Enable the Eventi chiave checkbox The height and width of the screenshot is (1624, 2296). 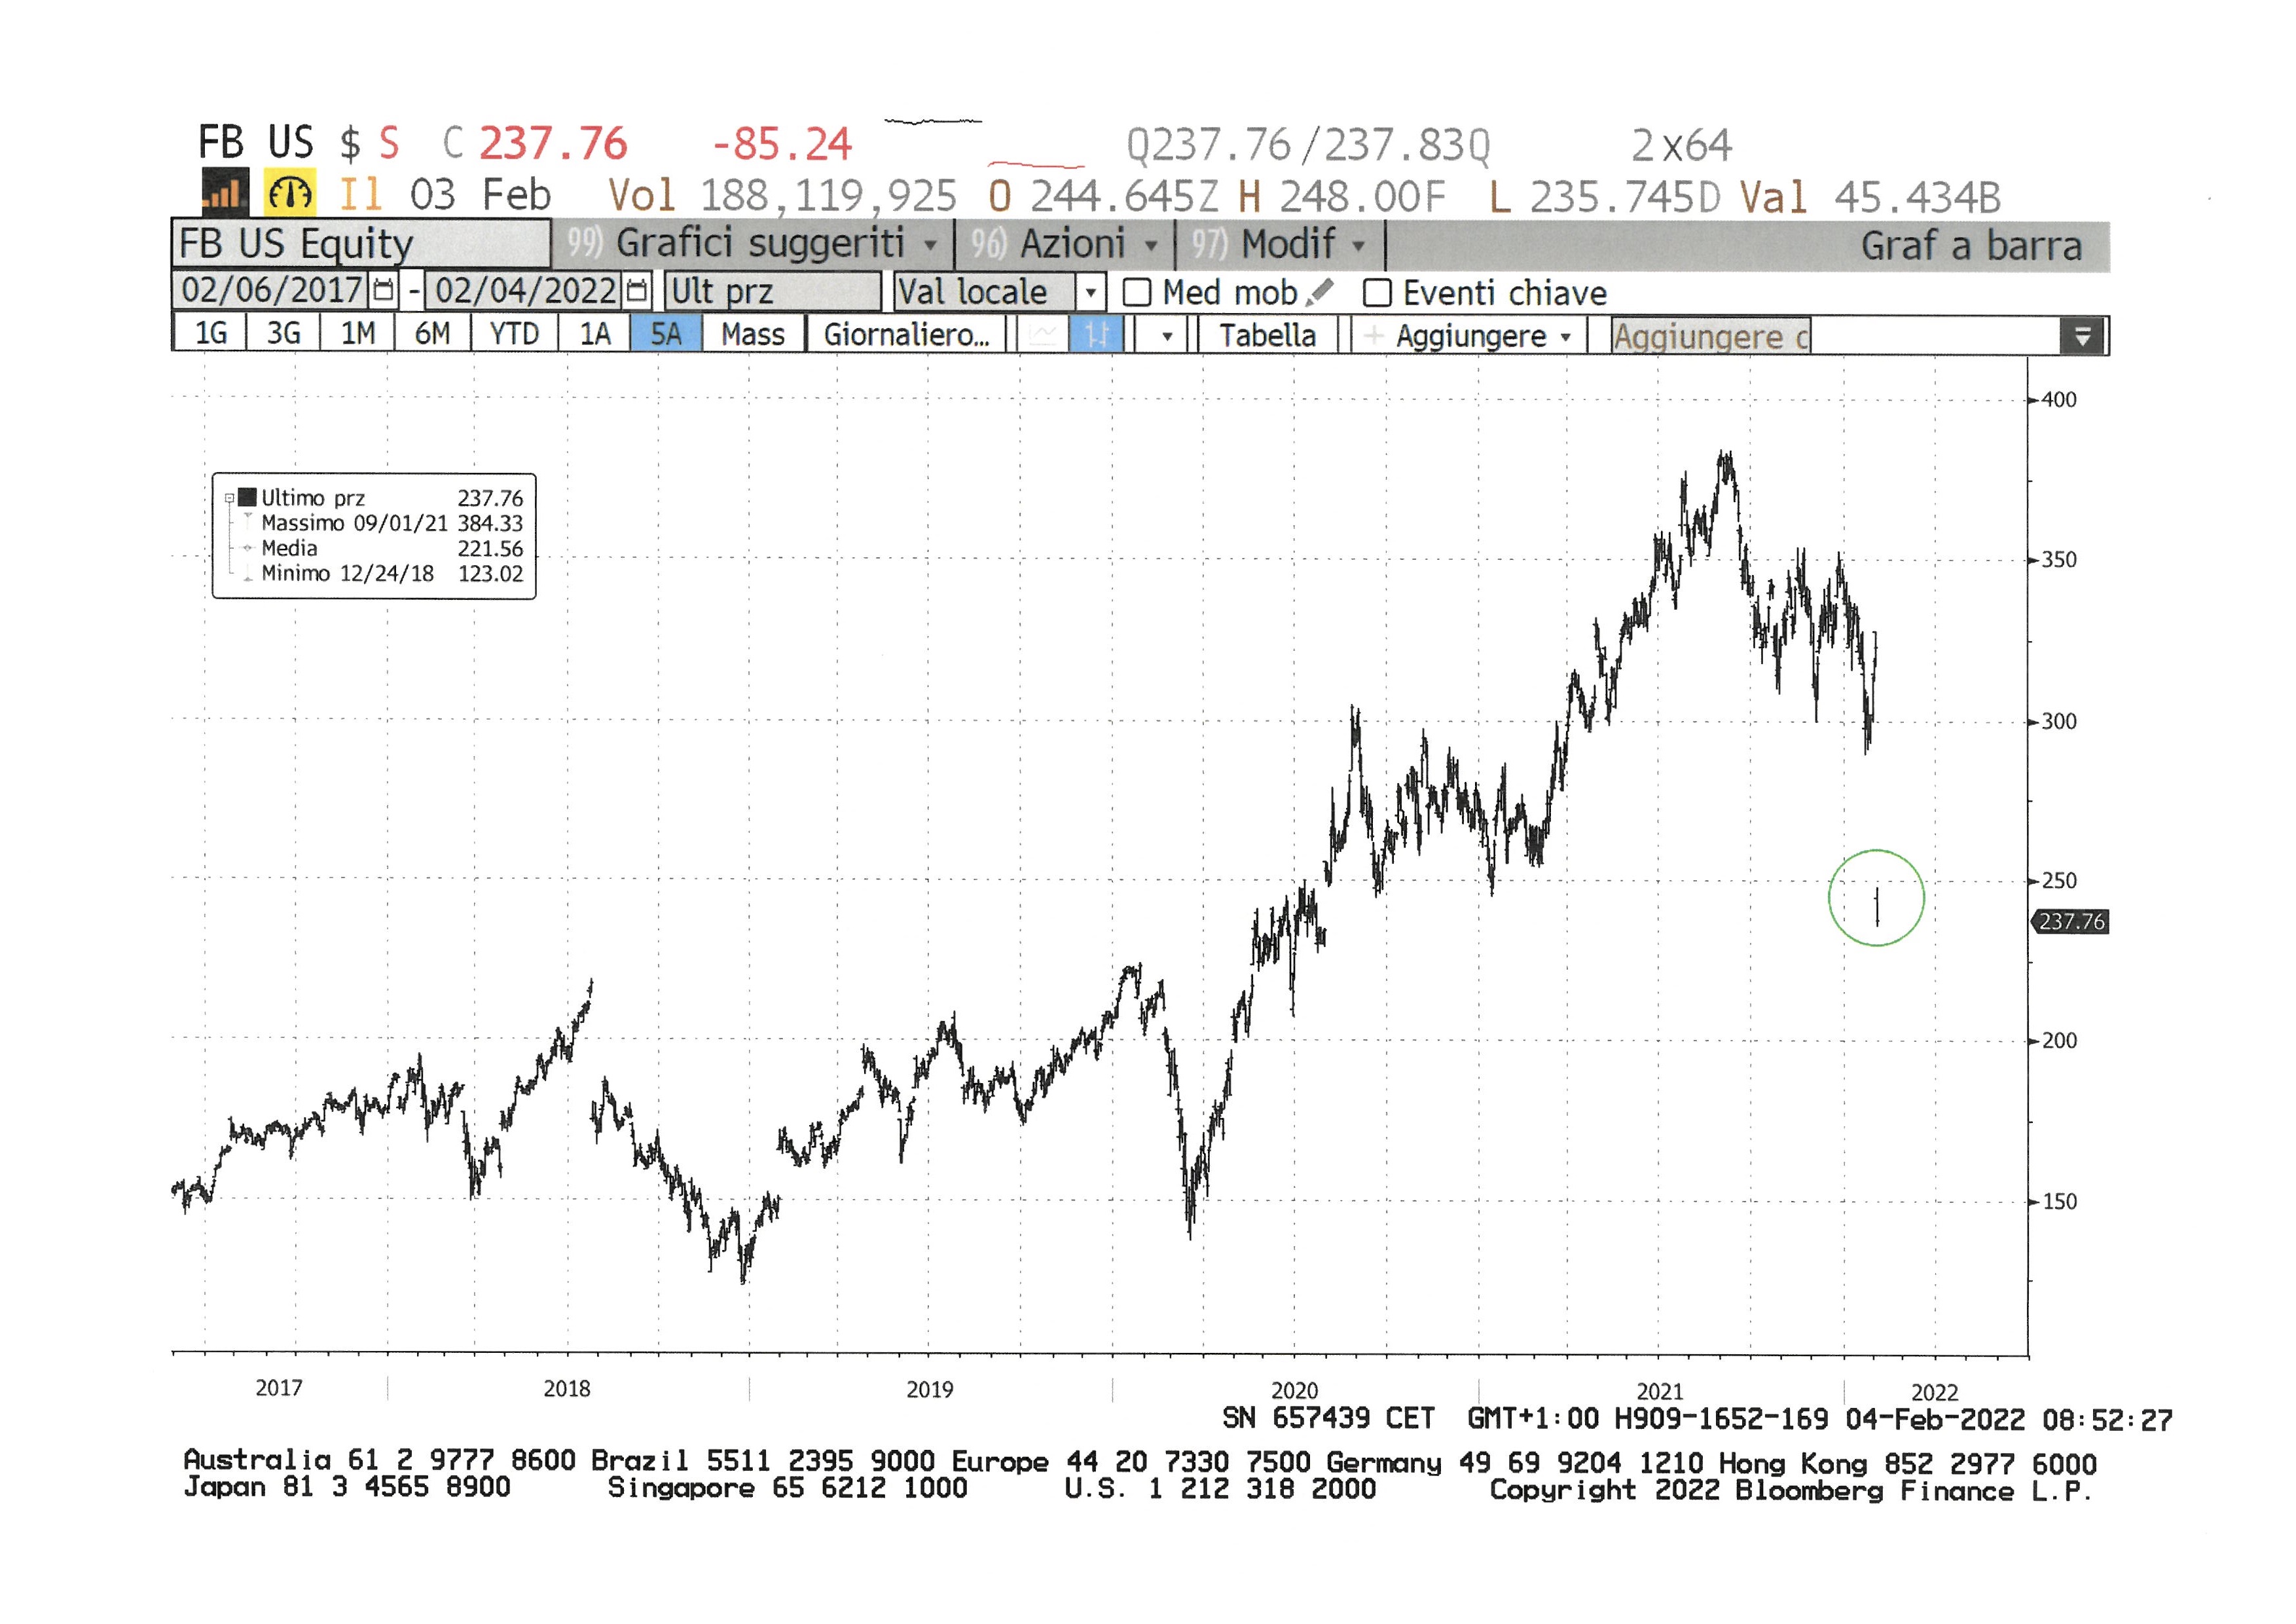tap(1377, 293)
